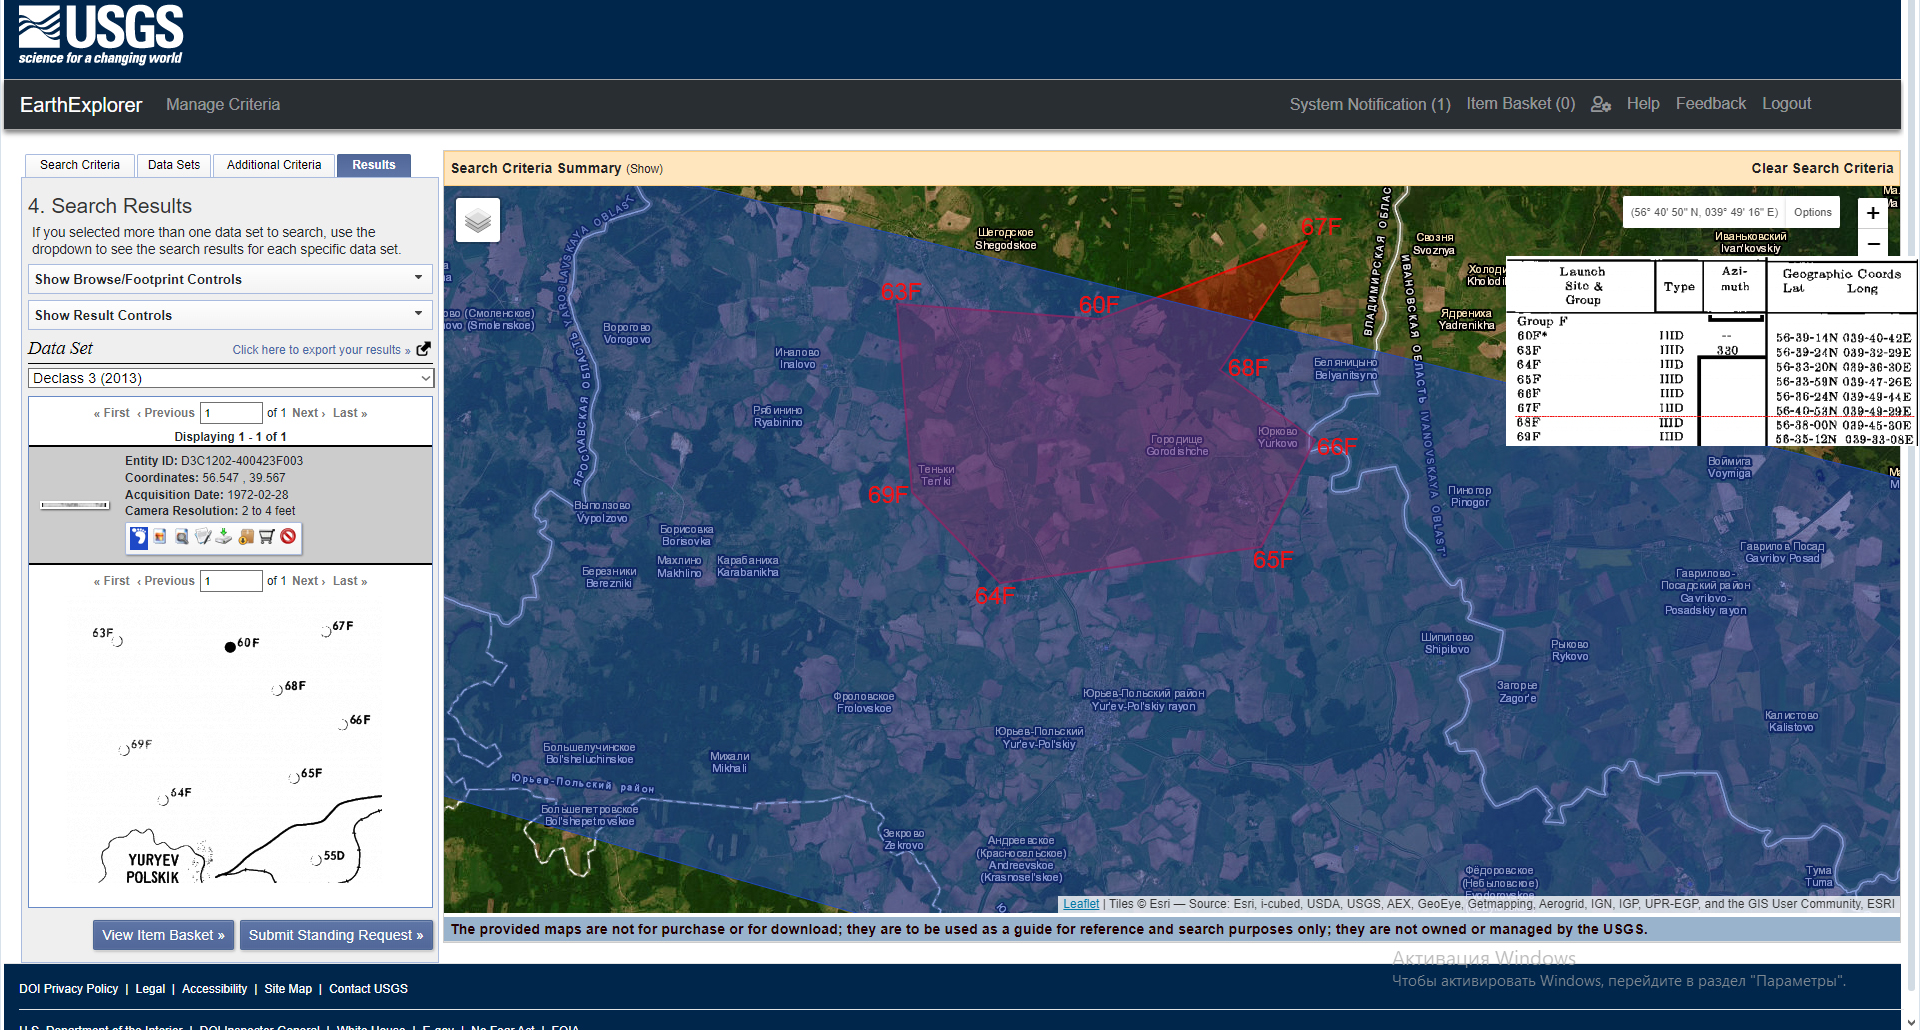Image resolution: width=1920 pixels, height=1030 pixels.
Task: Open the Declass 3 (2013) data set dropdown
Action: [230, 378]
